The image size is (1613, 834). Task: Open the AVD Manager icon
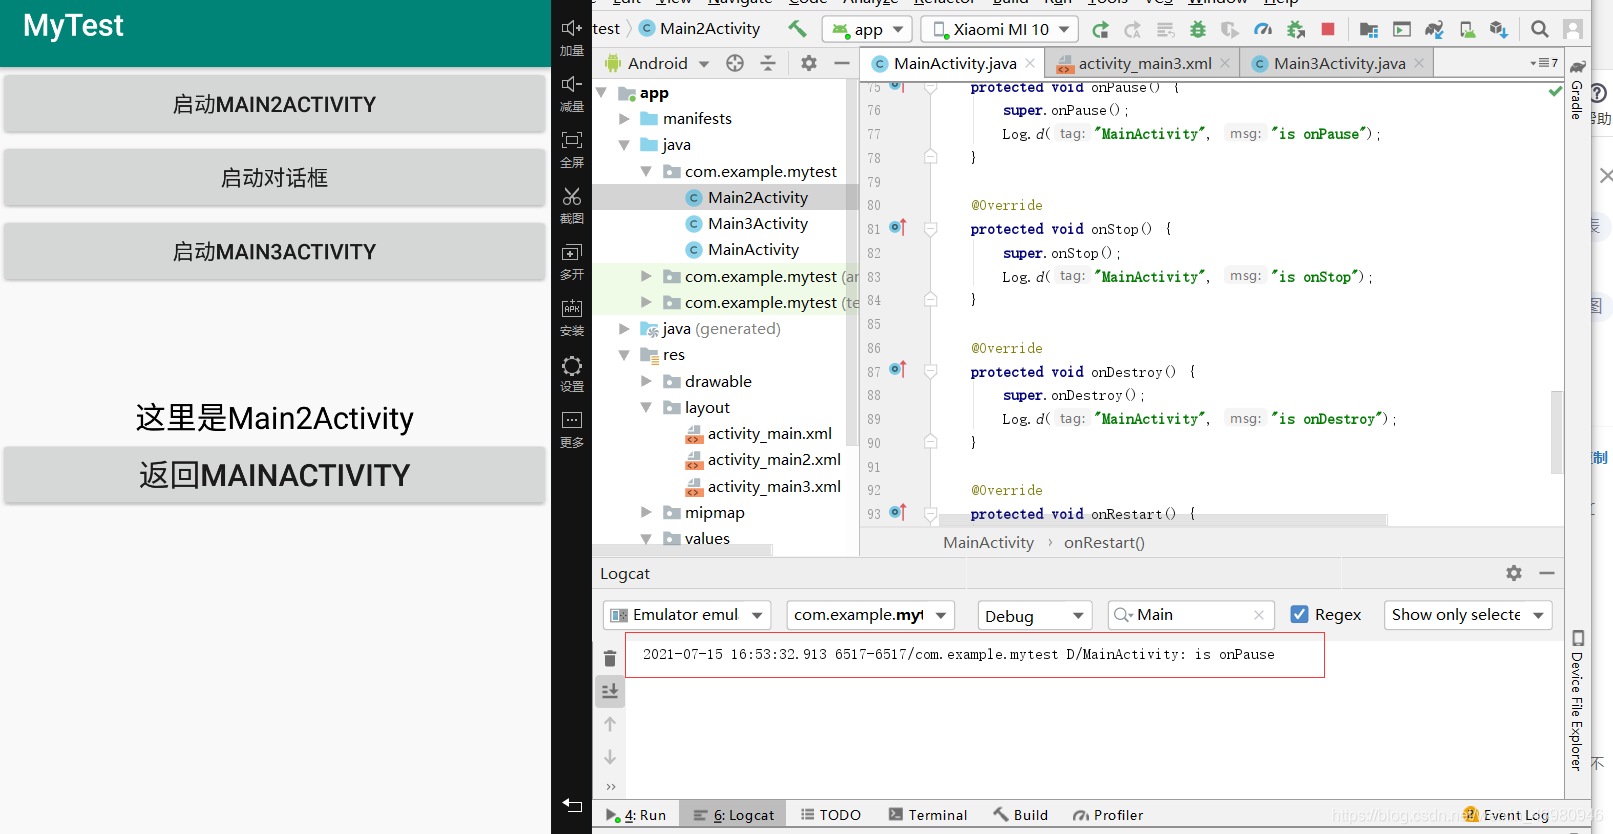1467,29
